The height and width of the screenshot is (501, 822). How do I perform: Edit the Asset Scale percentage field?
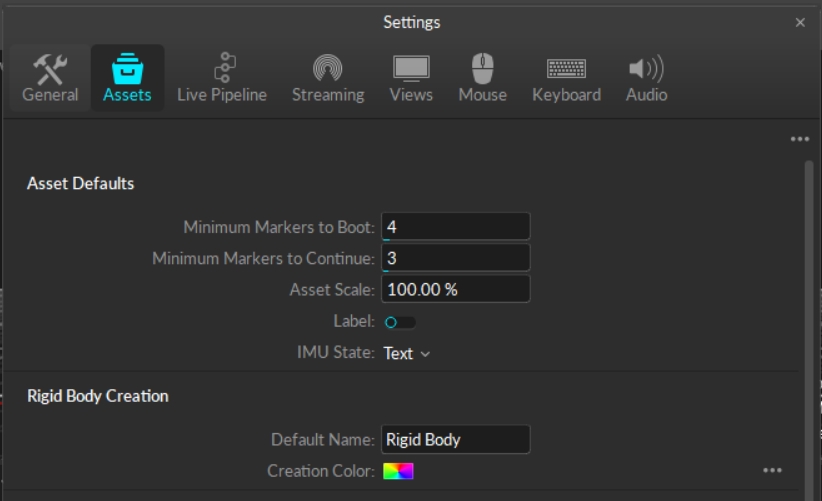coord(455,290)
